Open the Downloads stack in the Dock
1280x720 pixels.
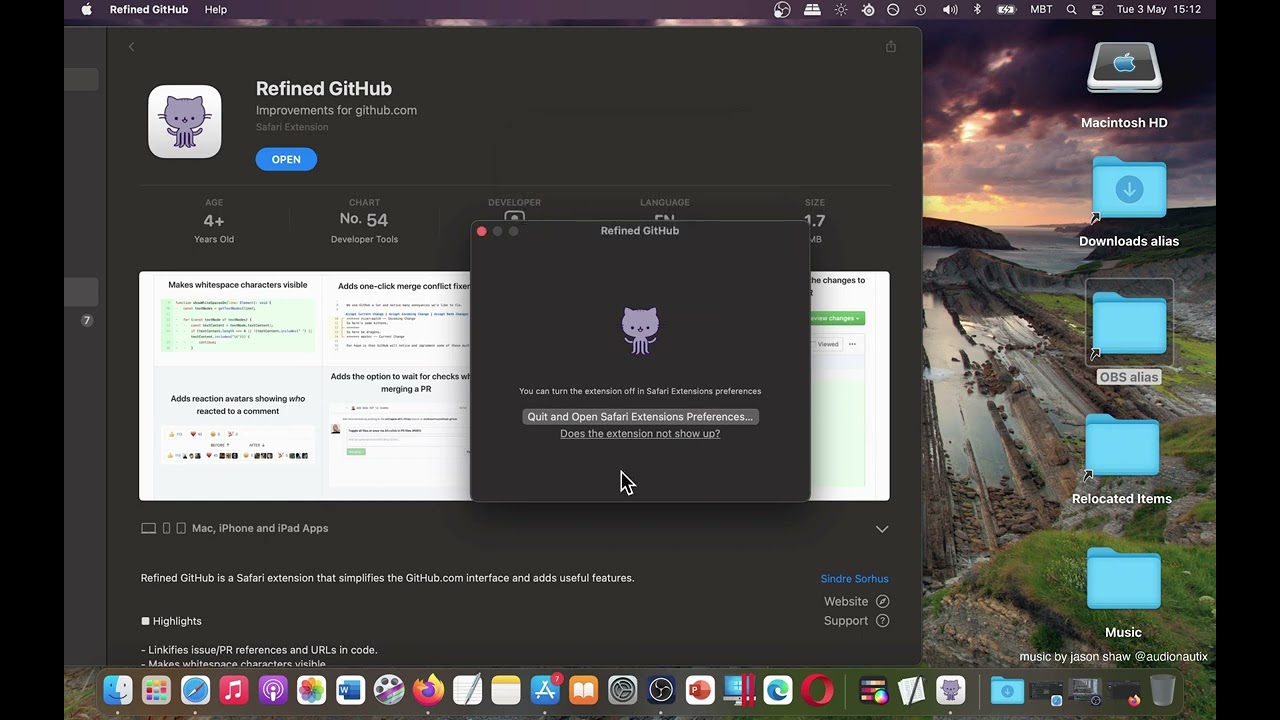click(1007, 690)
